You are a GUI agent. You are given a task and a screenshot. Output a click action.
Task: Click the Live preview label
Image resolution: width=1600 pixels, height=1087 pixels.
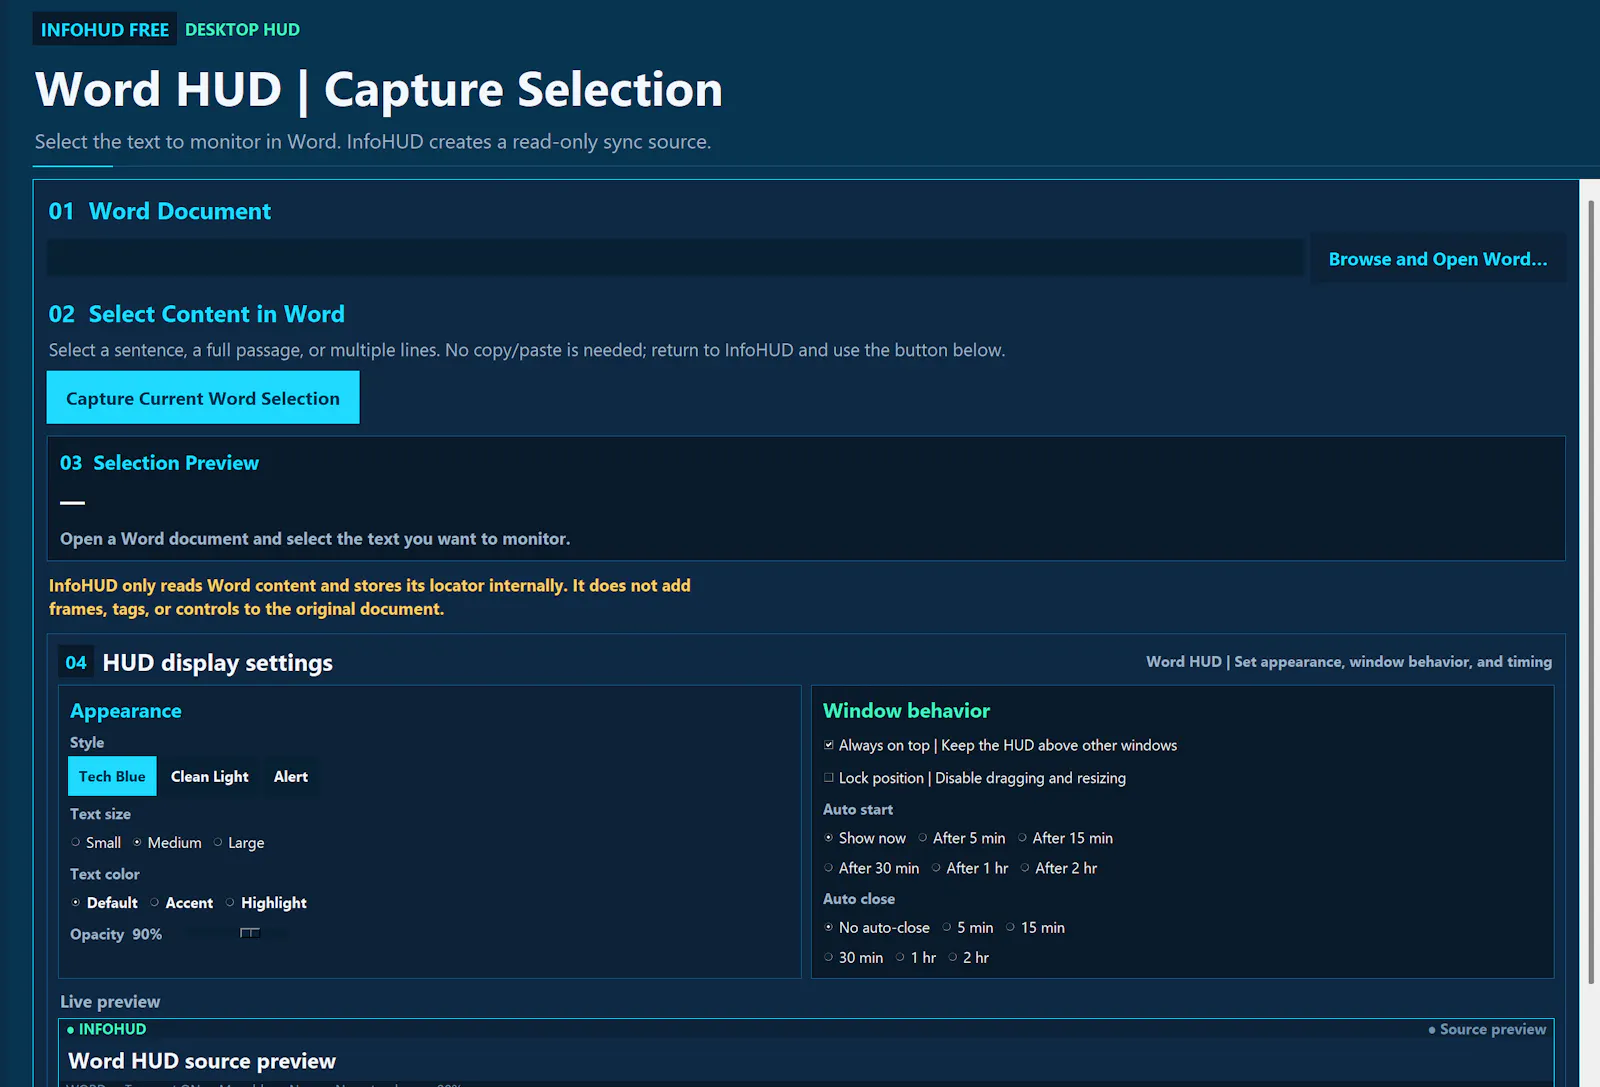point(110,1002)
